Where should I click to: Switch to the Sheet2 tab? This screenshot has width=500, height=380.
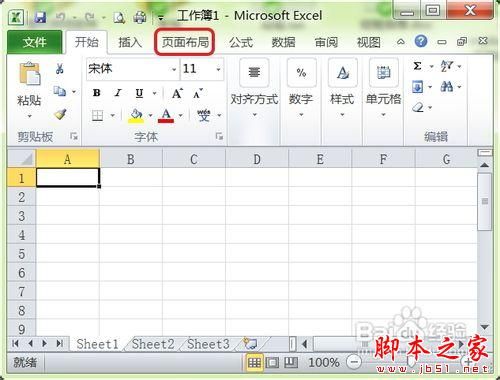[x=153, y=344]
